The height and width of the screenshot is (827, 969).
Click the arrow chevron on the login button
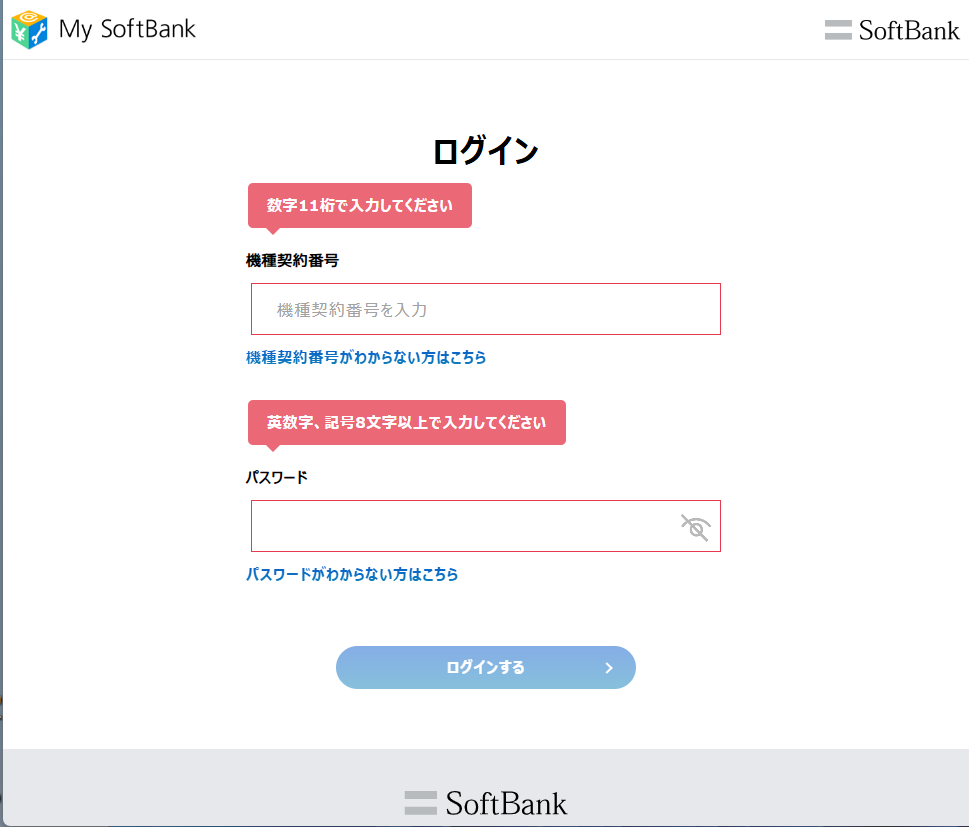pyautogui.click(x=609, y=668)
